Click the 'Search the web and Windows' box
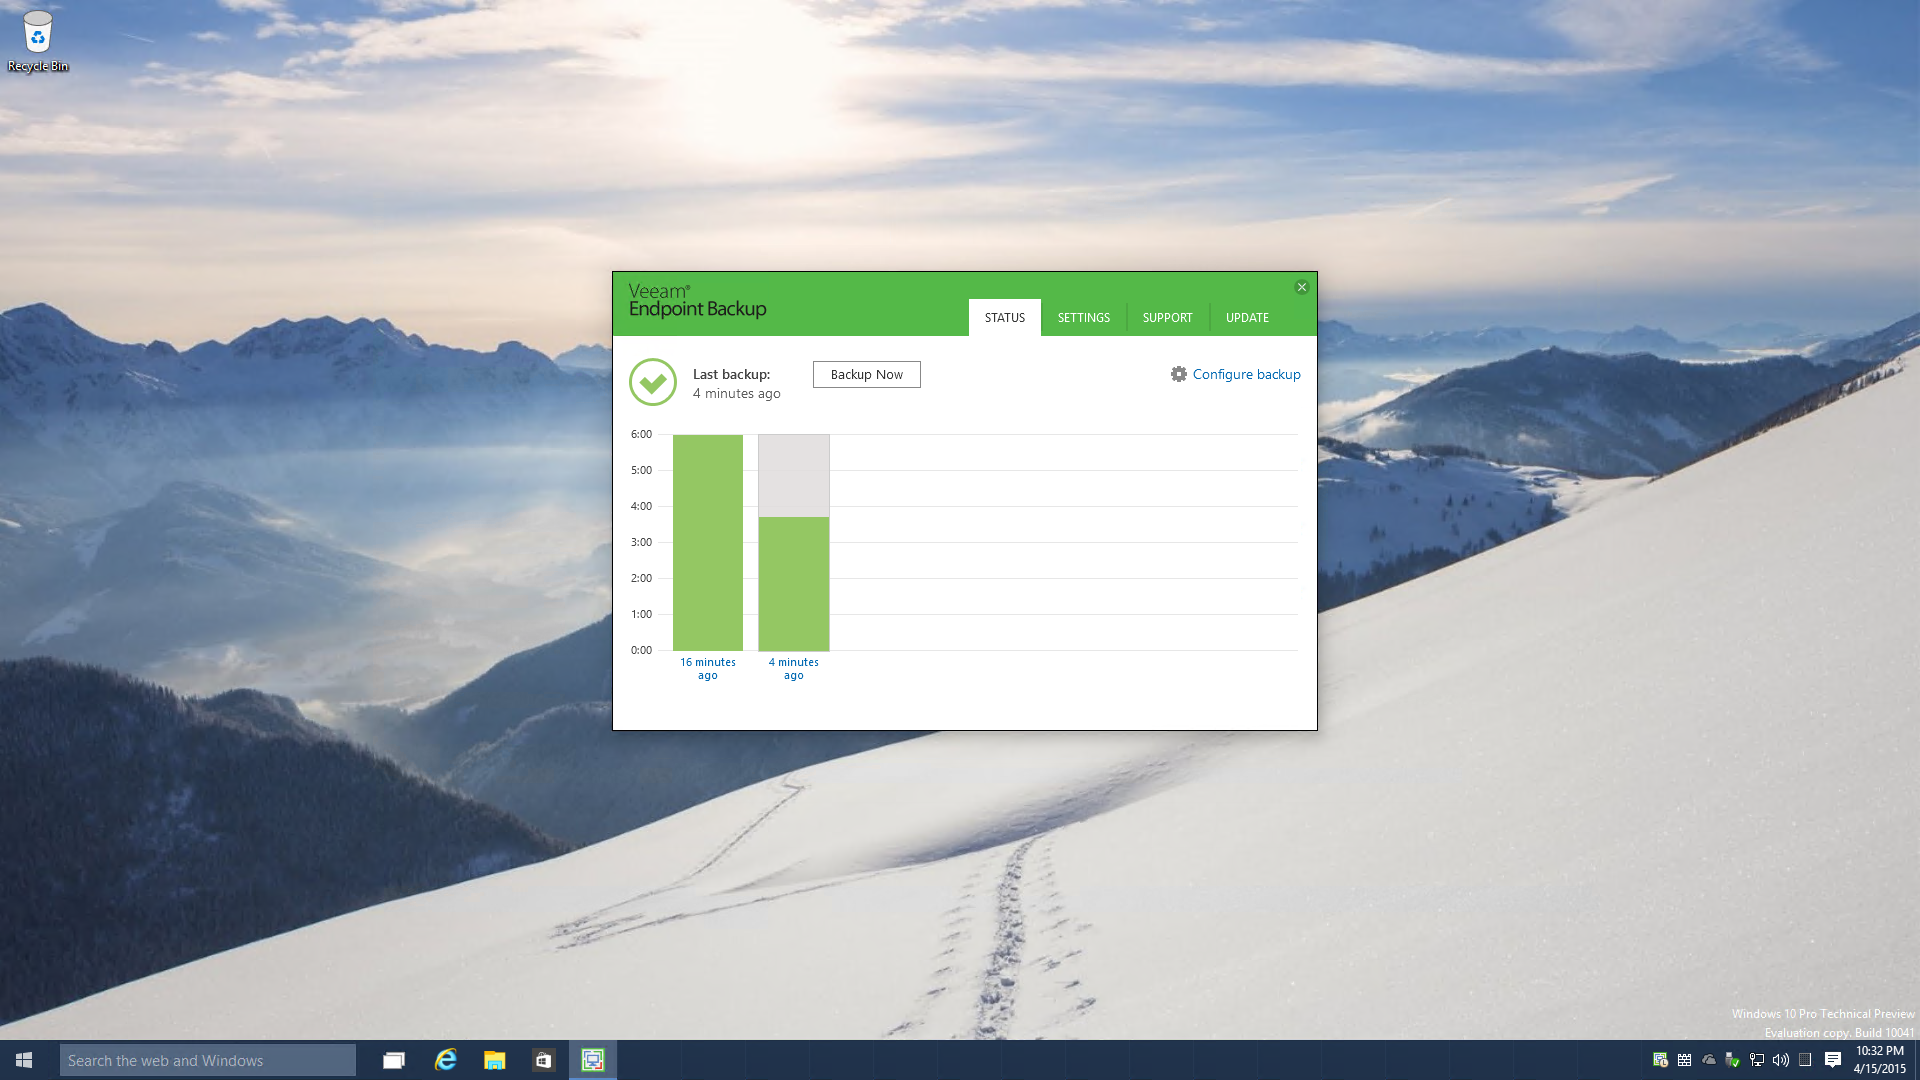This screenshot has height=1080, width=1920. point(208,1060)
